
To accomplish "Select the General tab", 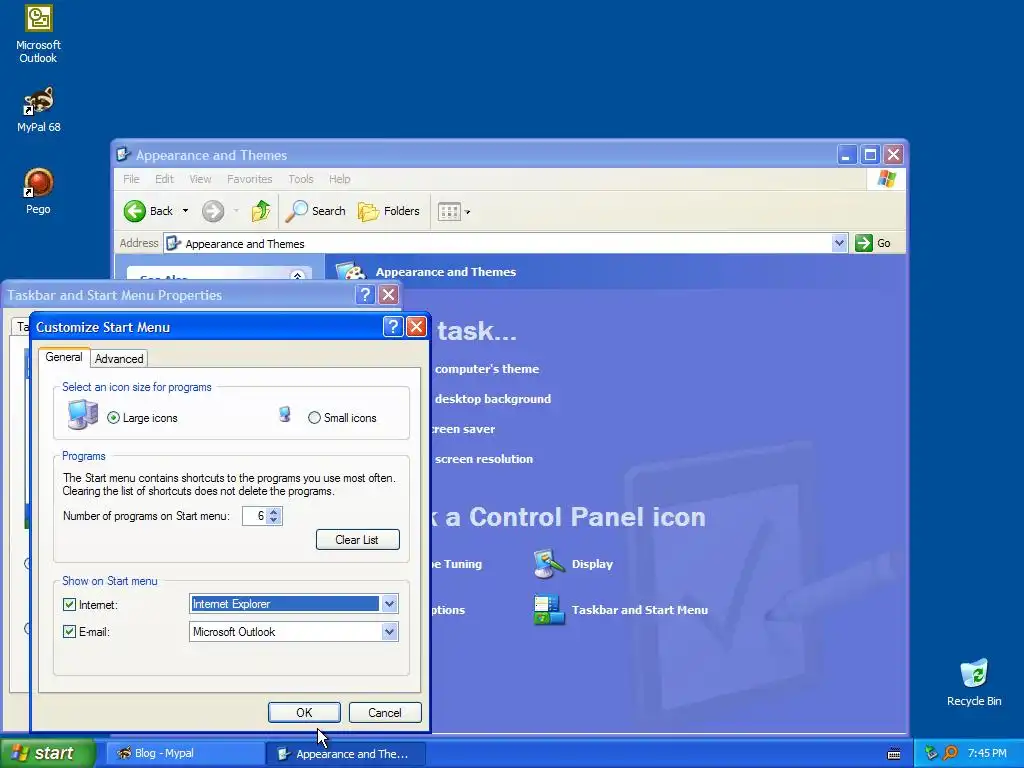I will pyautogui.click(x=63, y=357).
